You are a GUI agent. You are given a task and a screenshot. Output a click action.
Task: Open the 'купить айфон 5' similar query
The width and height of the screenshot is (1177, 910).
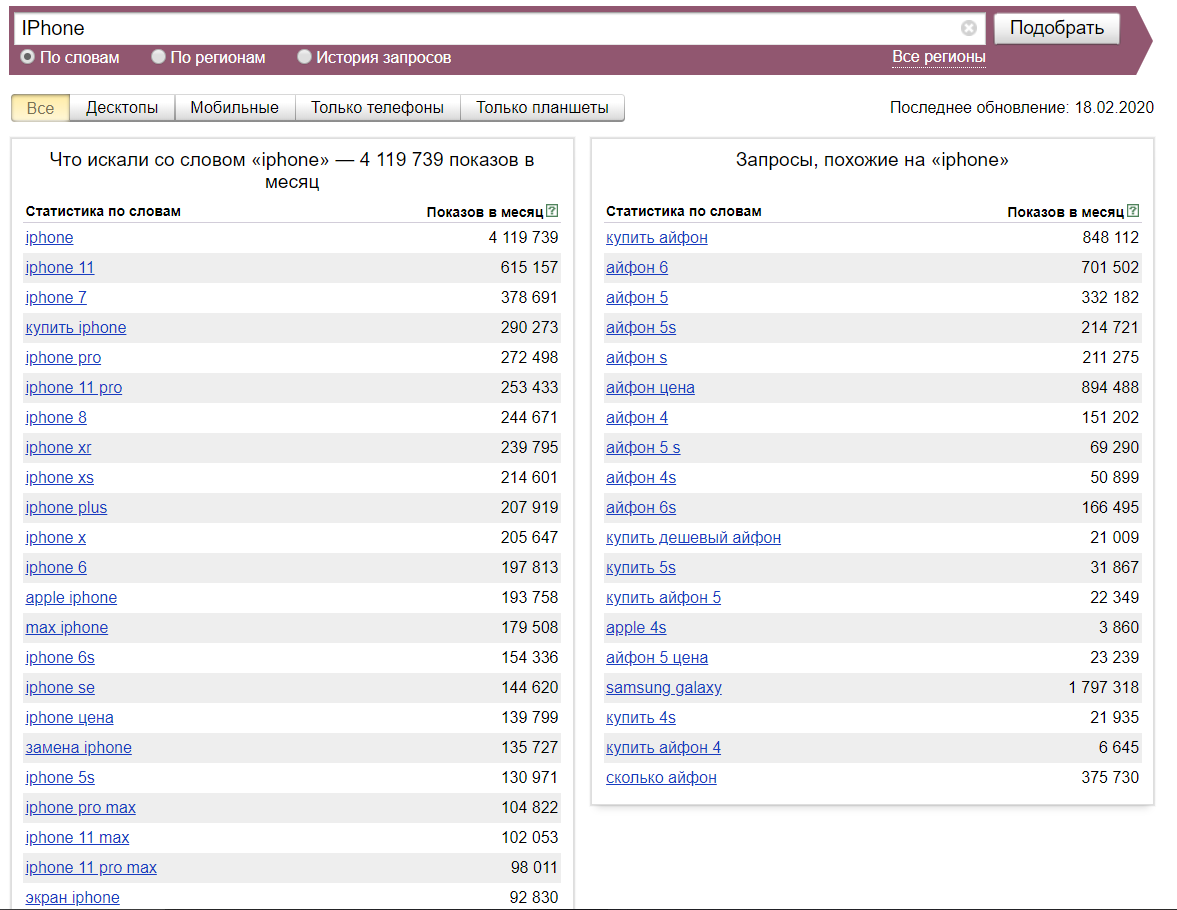(664, 598)
